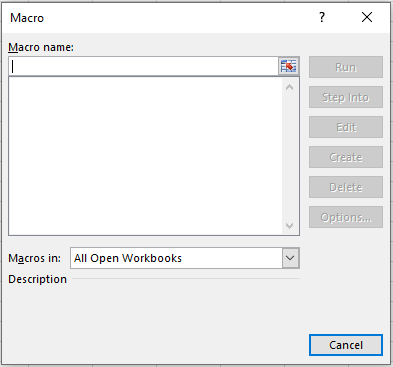Click the Create button
Screen dimensions: 393x367
click(346, 157)
